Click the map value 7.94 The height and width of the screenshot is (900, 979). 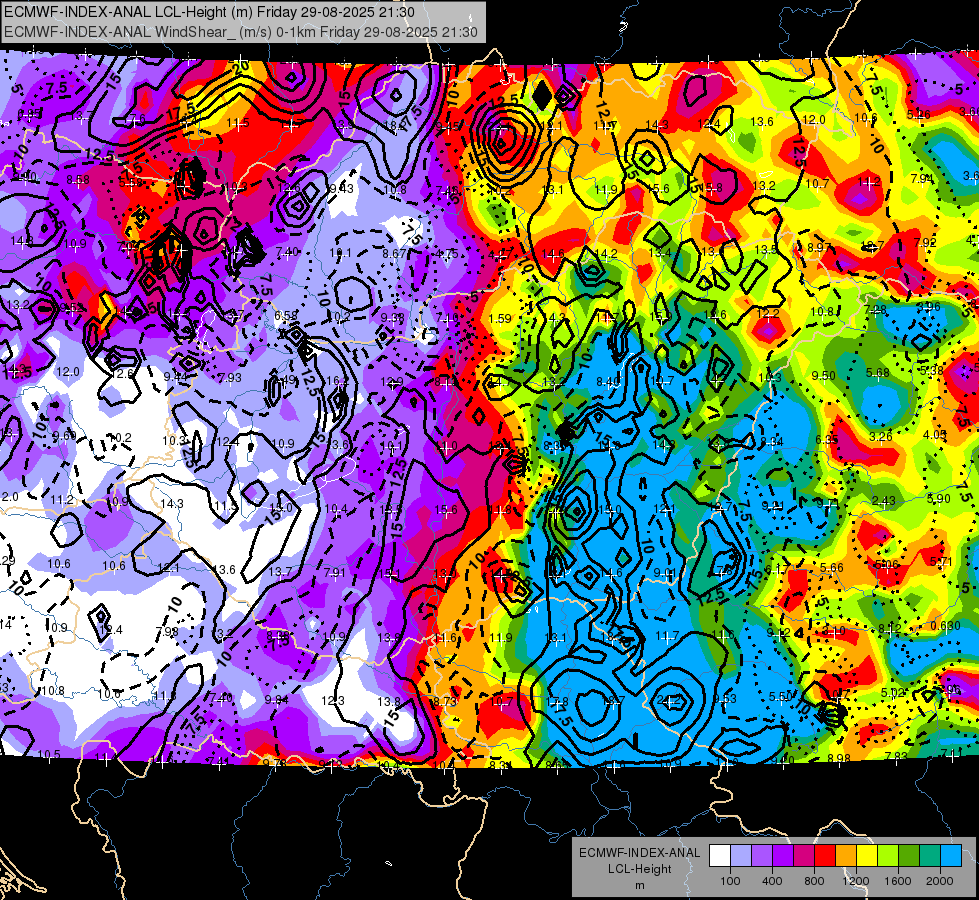(922, 179)
